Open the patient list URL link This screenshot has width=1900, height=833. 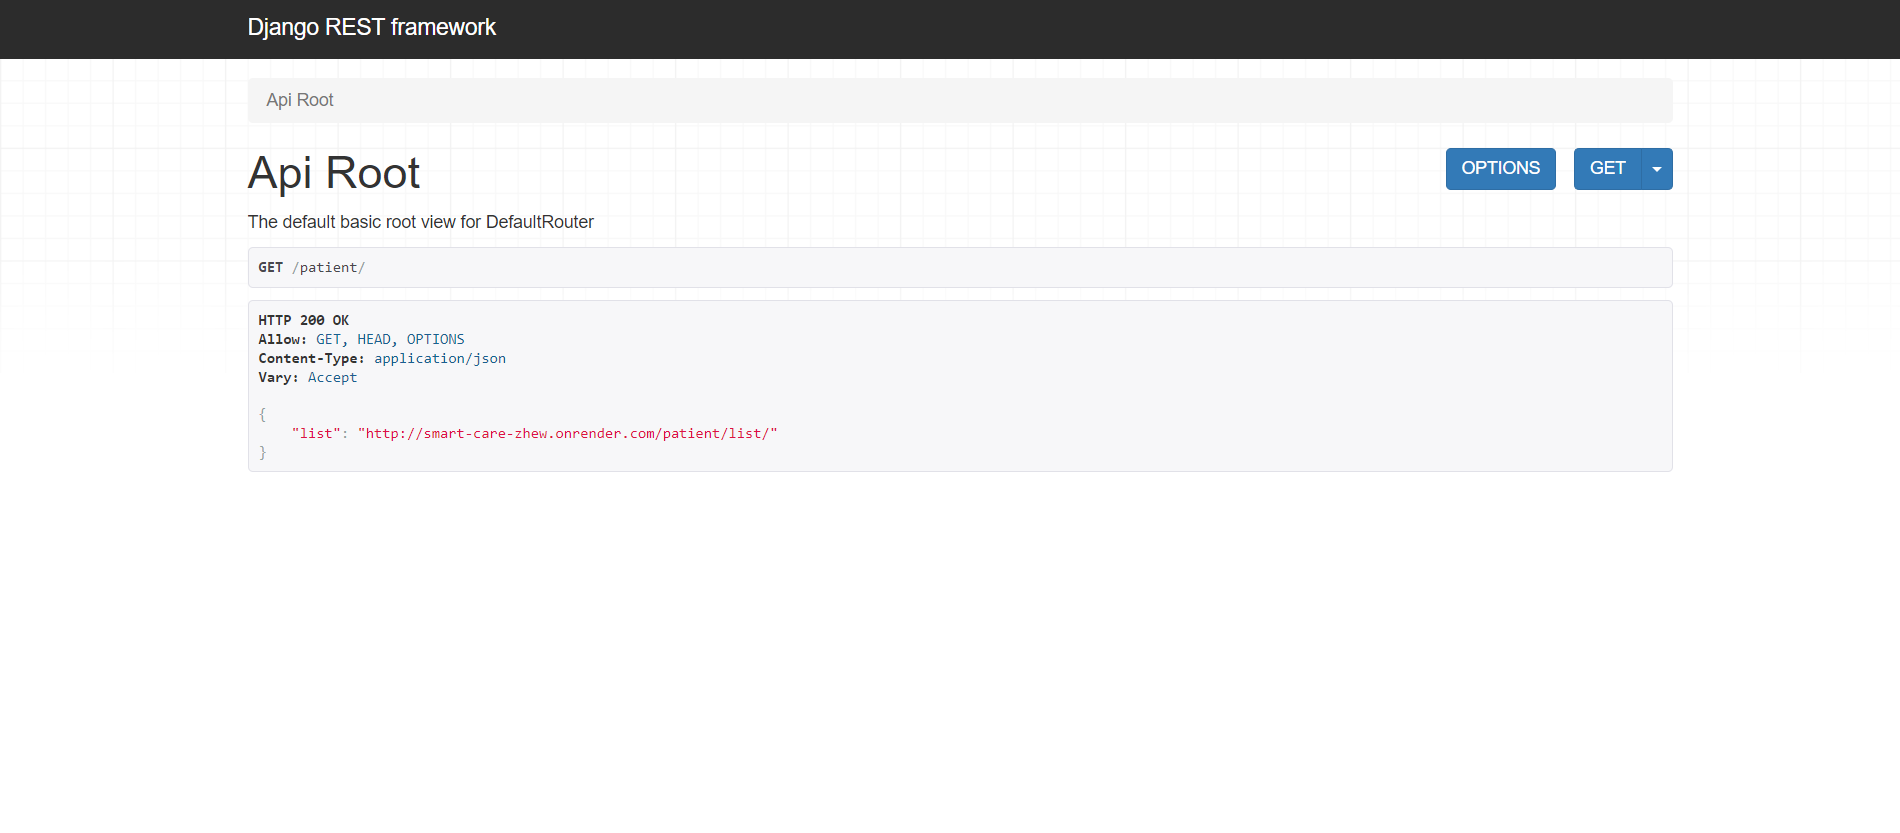[x=567, y=434]
